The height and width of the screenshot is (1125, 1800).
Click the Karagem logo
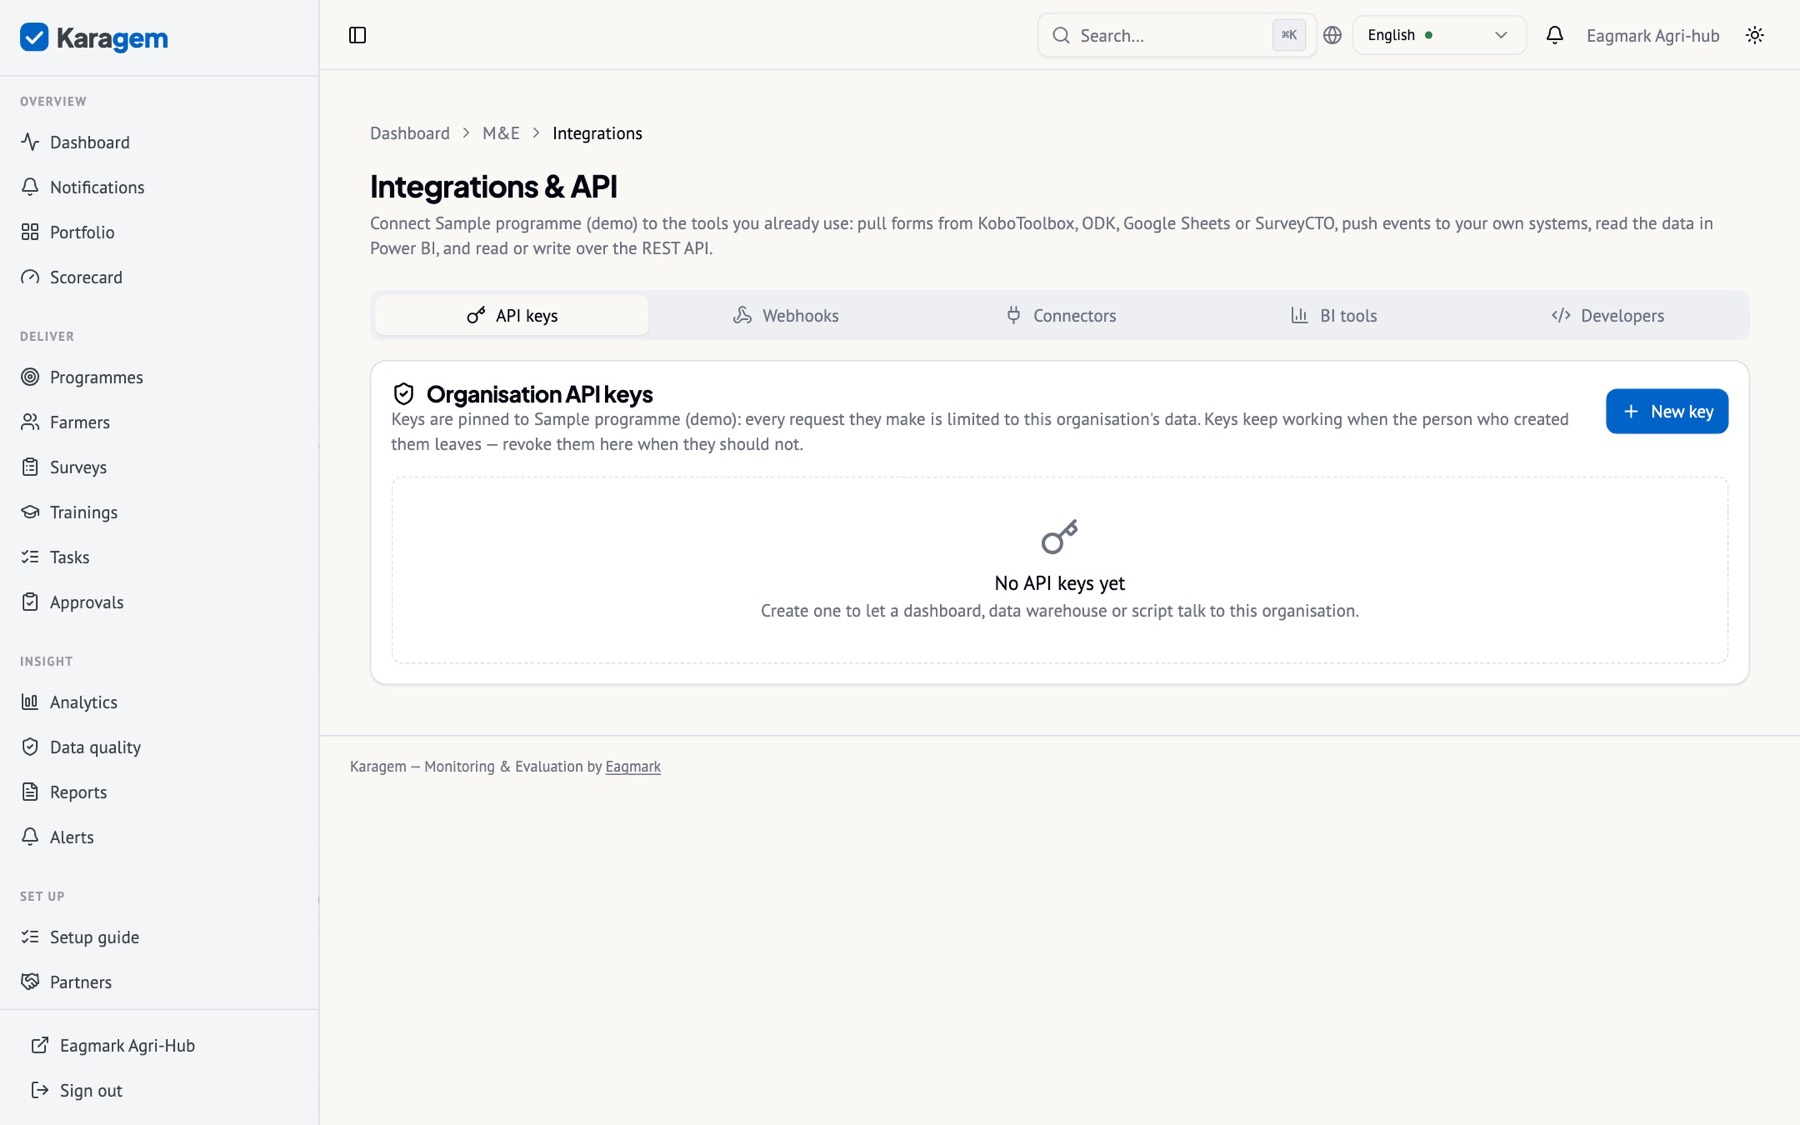tap(94, 38)
